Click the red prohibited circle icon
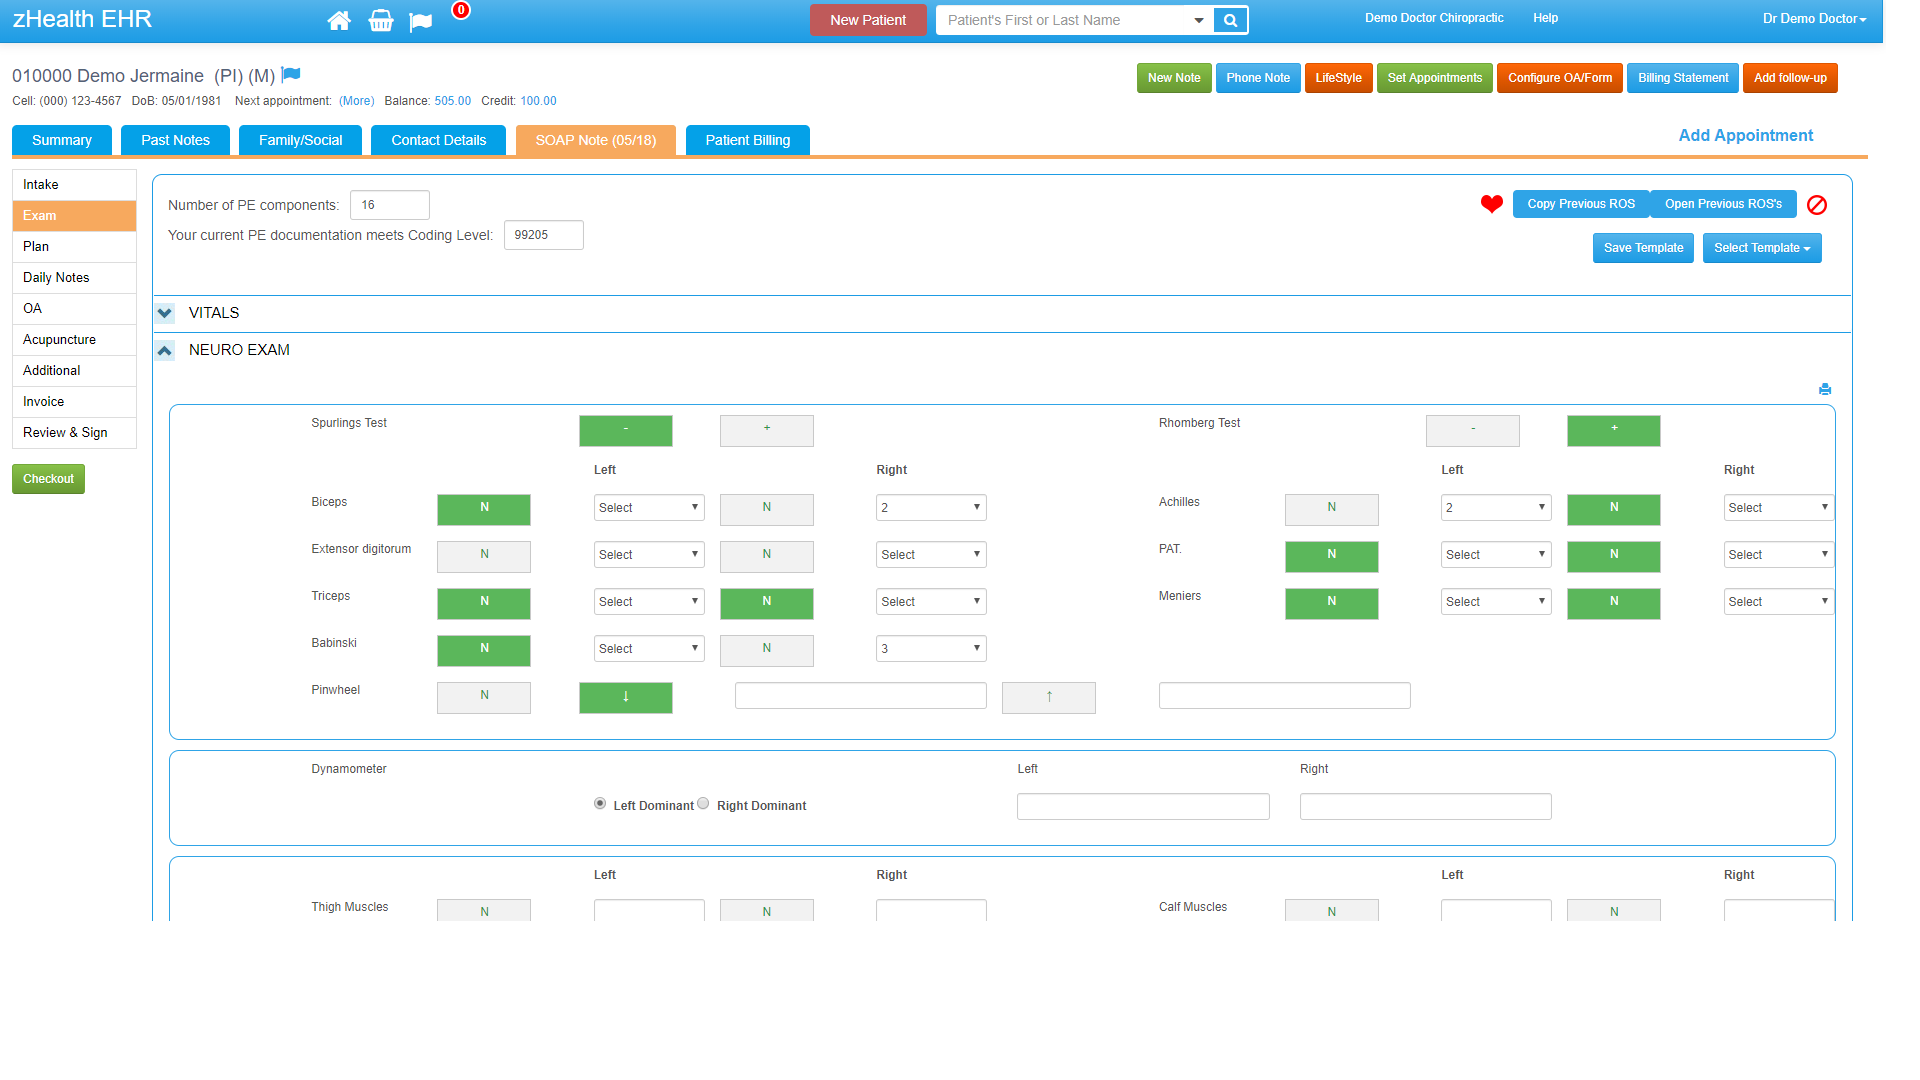Image resolution: width=1920 pixels, height=1080 pixels. click(x=1817, y=205)
